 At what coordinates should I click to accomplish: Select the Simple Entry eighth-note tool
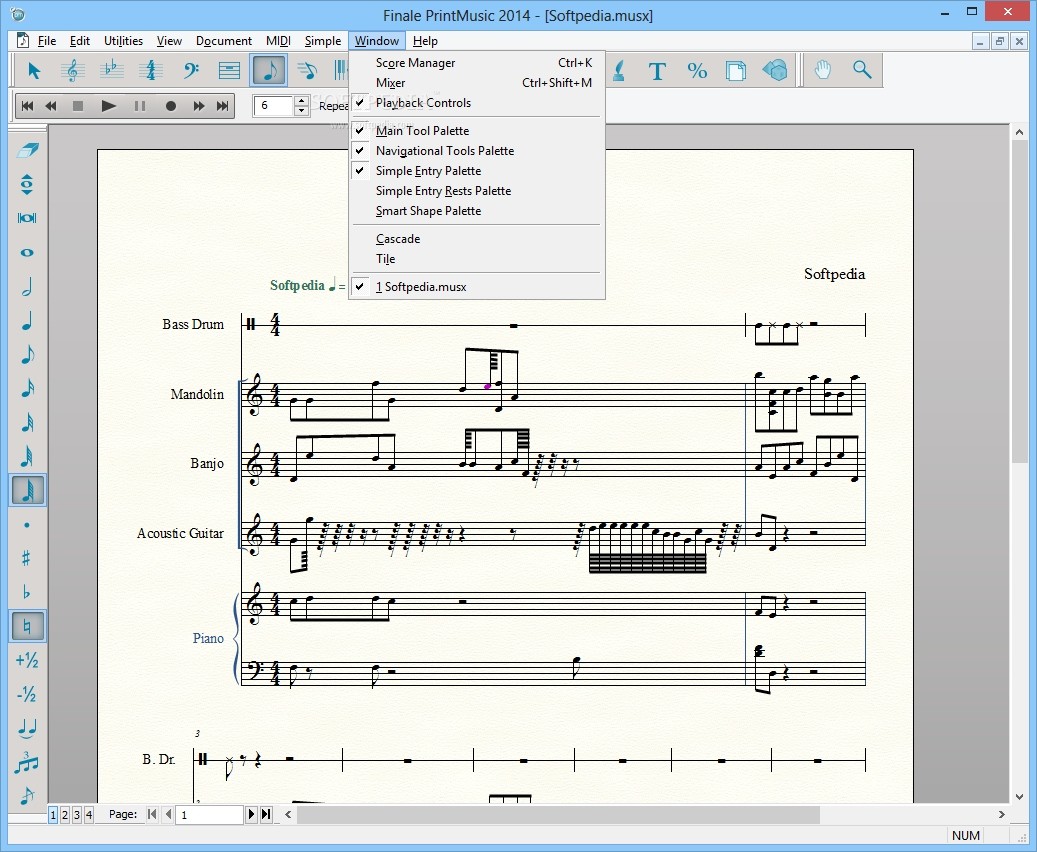pos(269,70)
